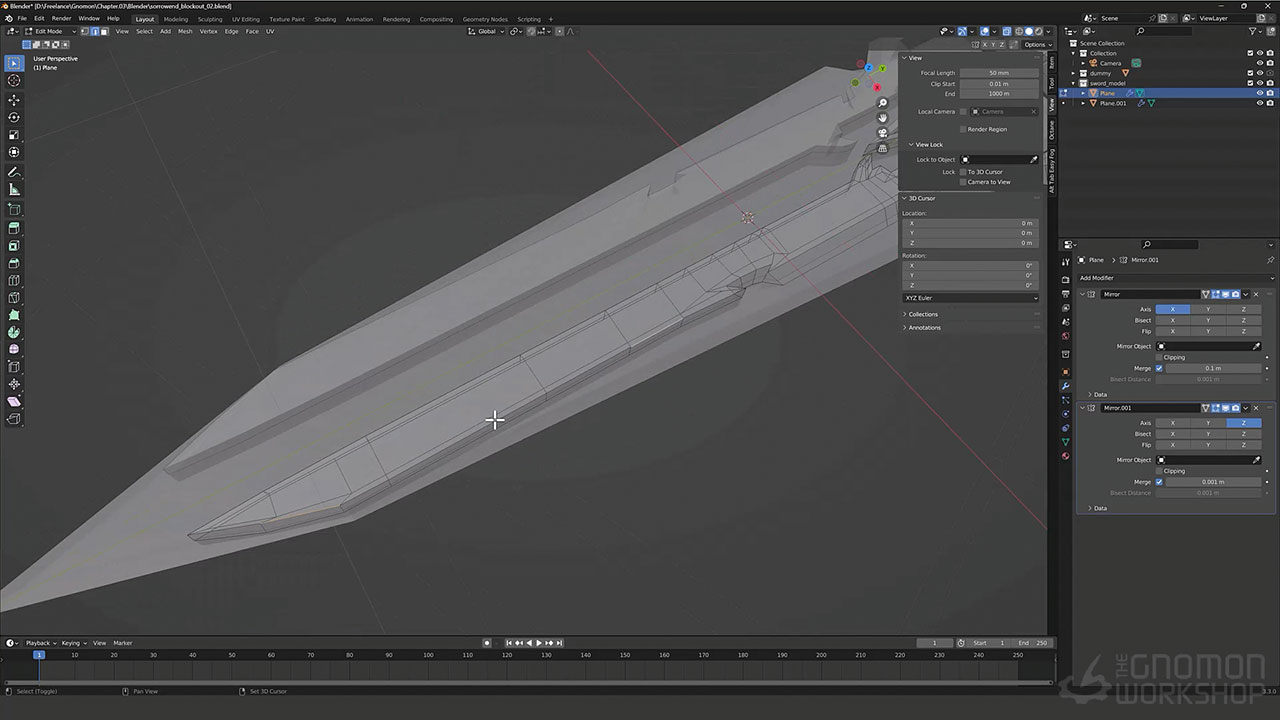Click the Focal Length value field

[998, 73]
